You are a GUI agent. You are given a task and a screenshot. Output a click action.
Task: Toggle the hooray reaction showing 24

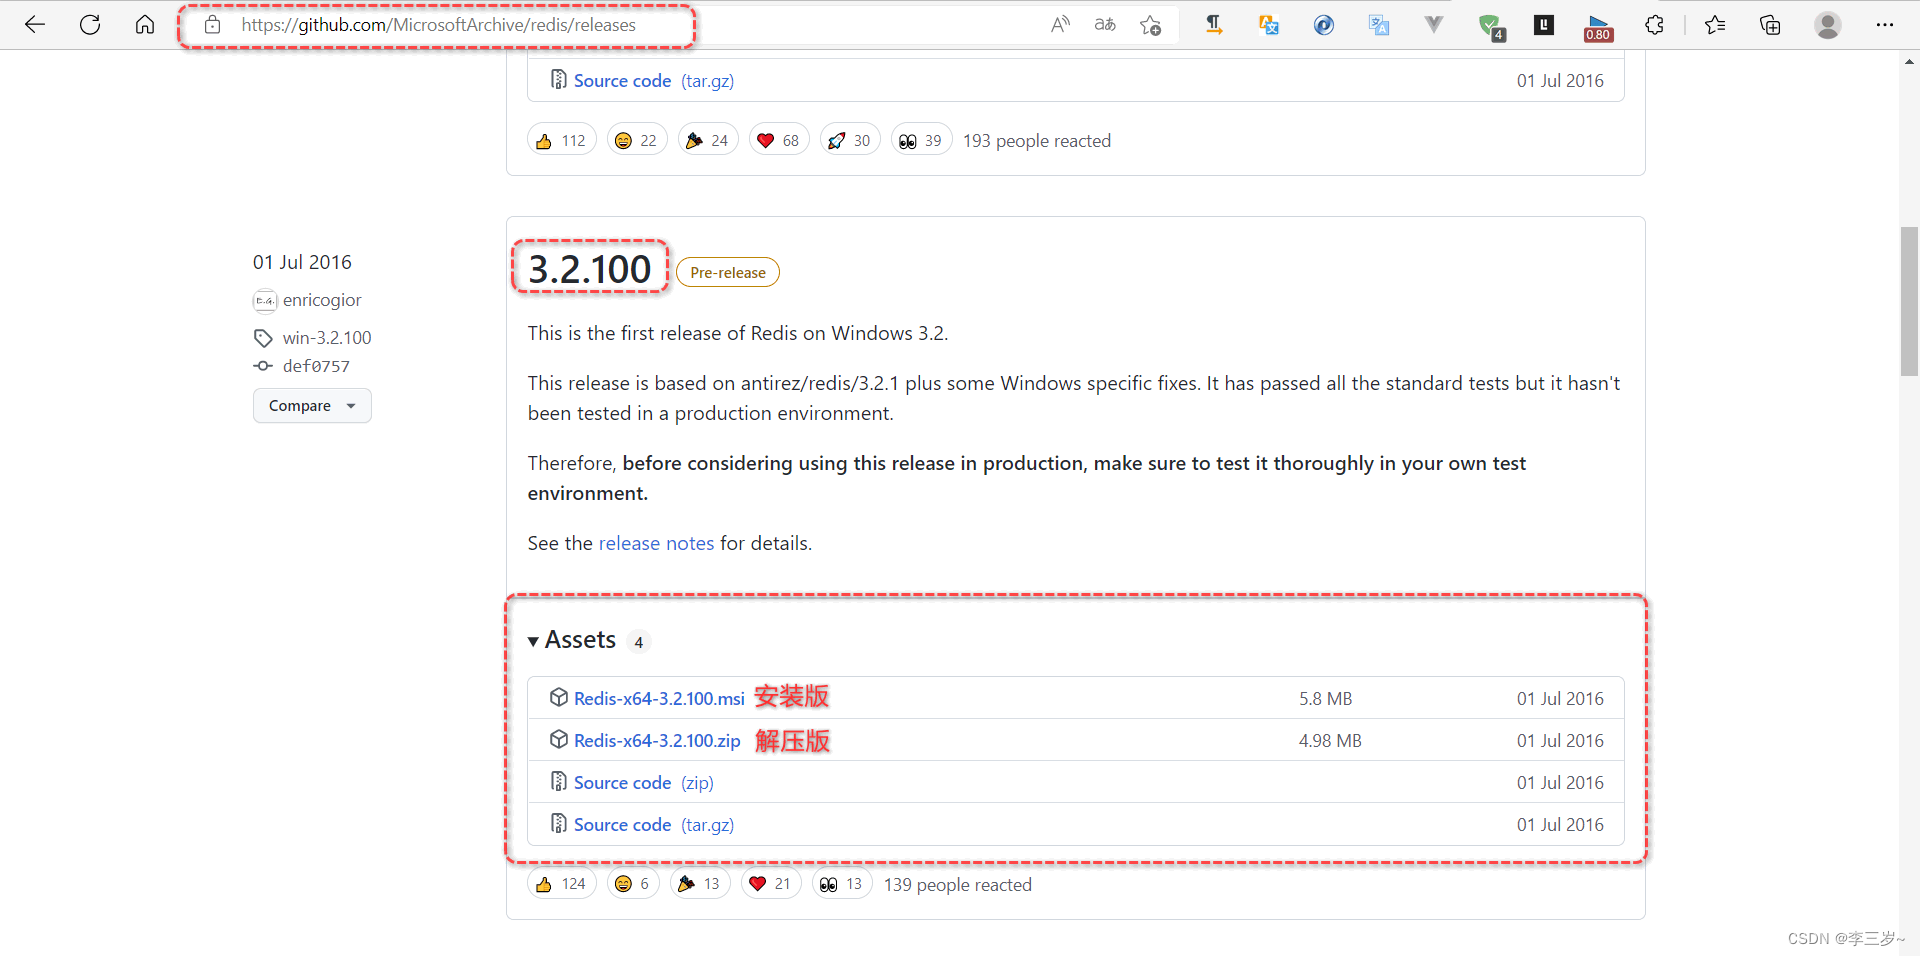click(x=708, y=140)
